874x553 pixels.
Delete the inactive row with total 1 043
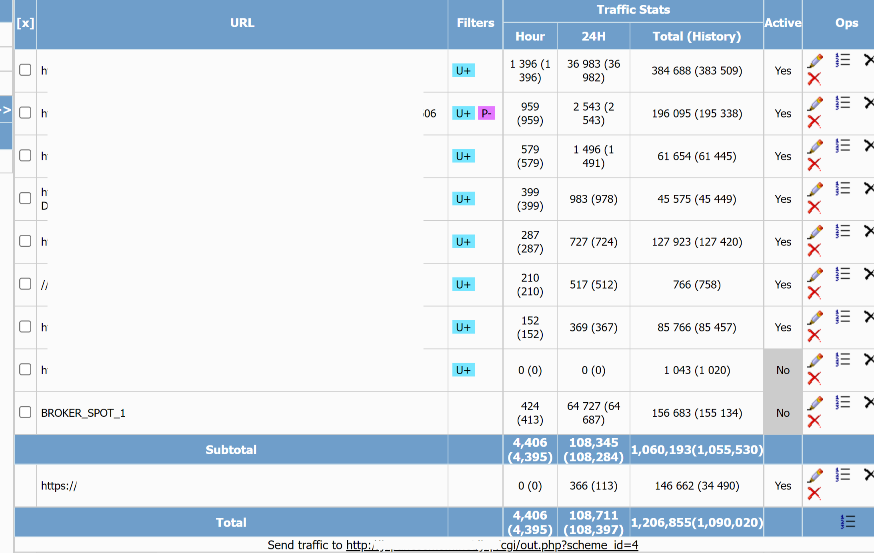tap(814, 379)
